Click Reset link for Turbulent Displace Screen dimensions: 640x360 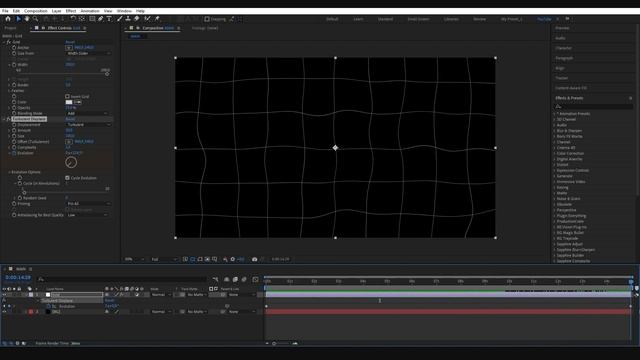pos(70,119)
